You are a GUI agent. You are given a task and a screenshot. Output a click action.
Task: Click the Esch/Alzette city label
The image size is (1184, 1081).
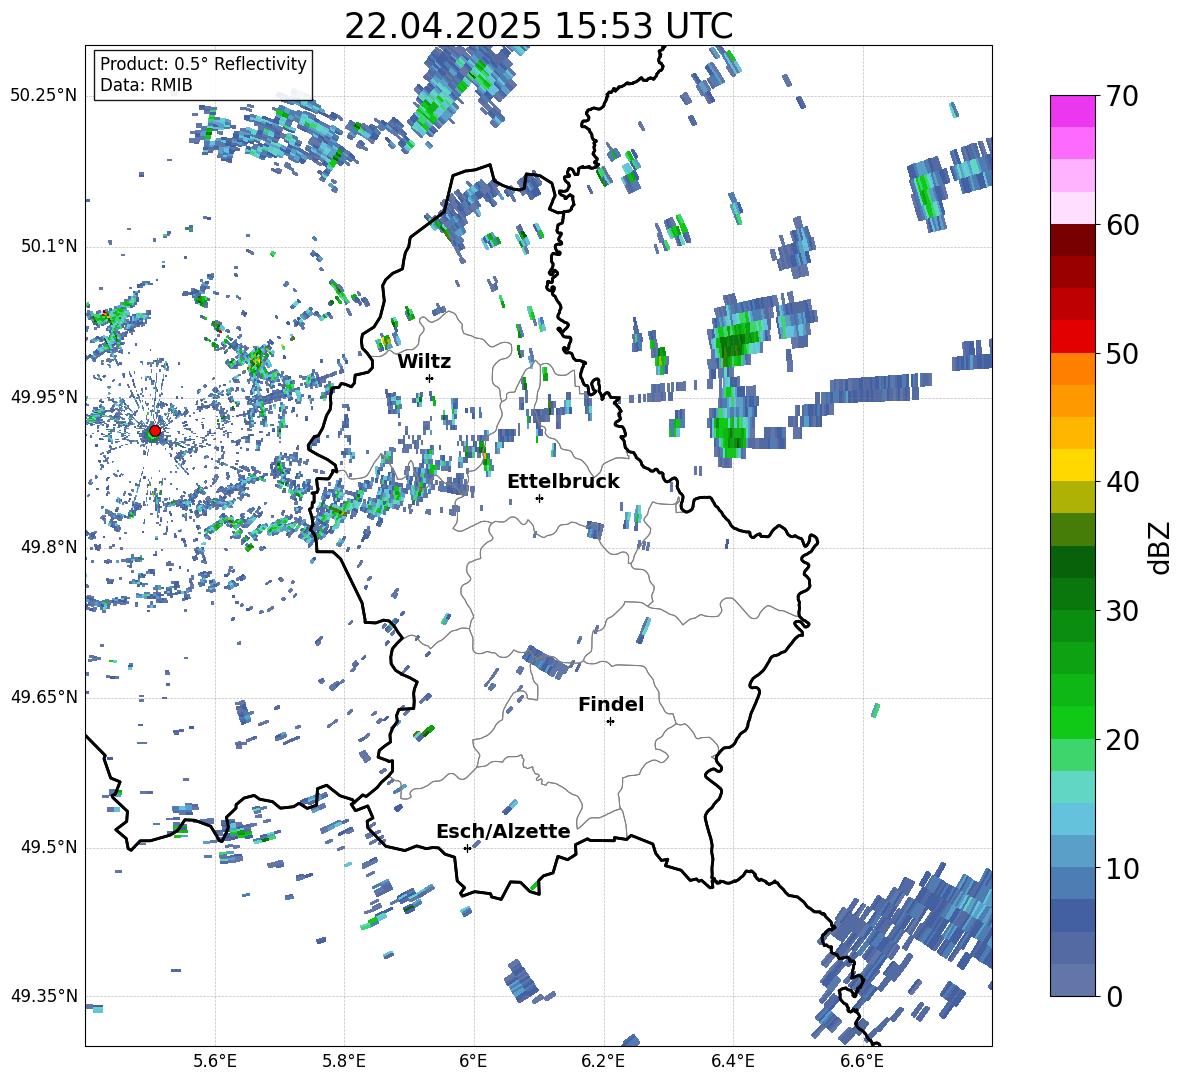coord(503,831)
